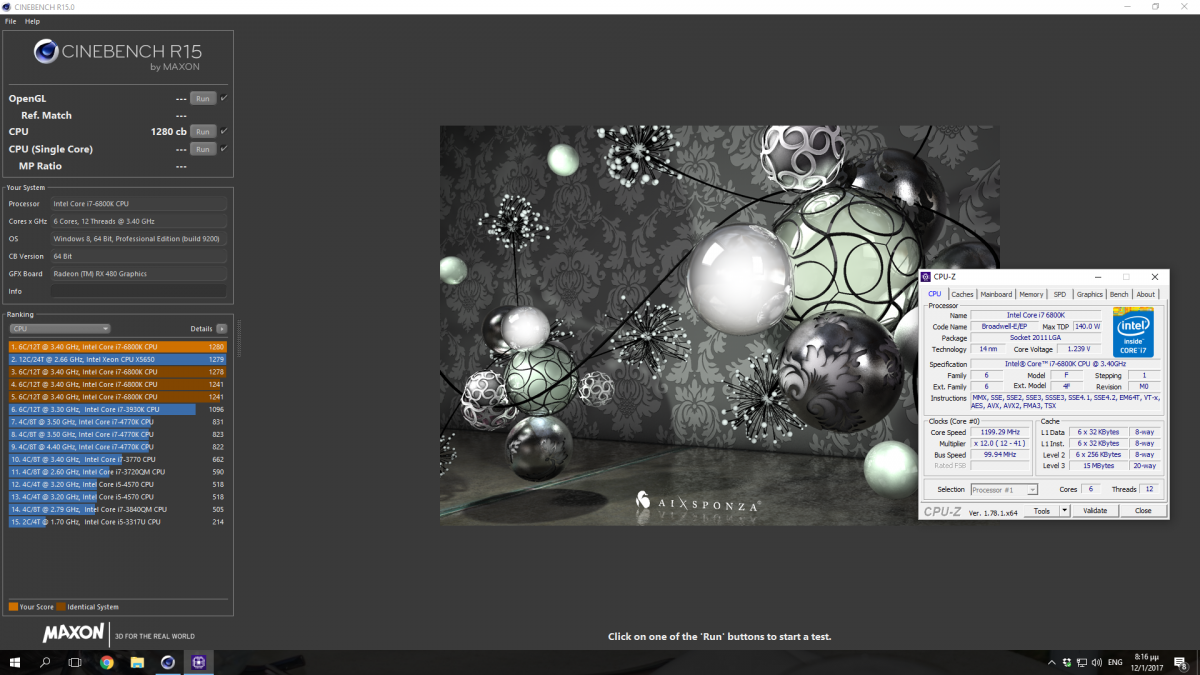Open the Windows Start menu
1200x675 pixels.
(x=15, y=662)
